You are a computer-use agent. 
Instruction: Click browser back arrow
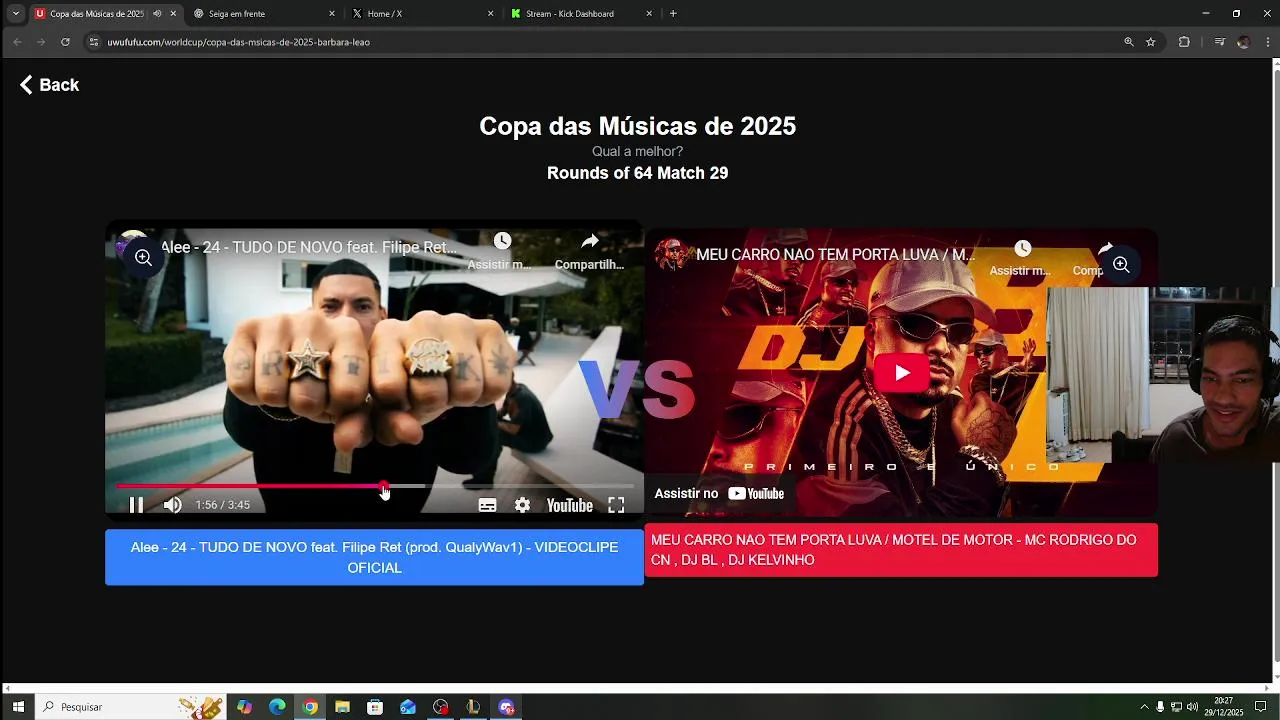point(17,42)
